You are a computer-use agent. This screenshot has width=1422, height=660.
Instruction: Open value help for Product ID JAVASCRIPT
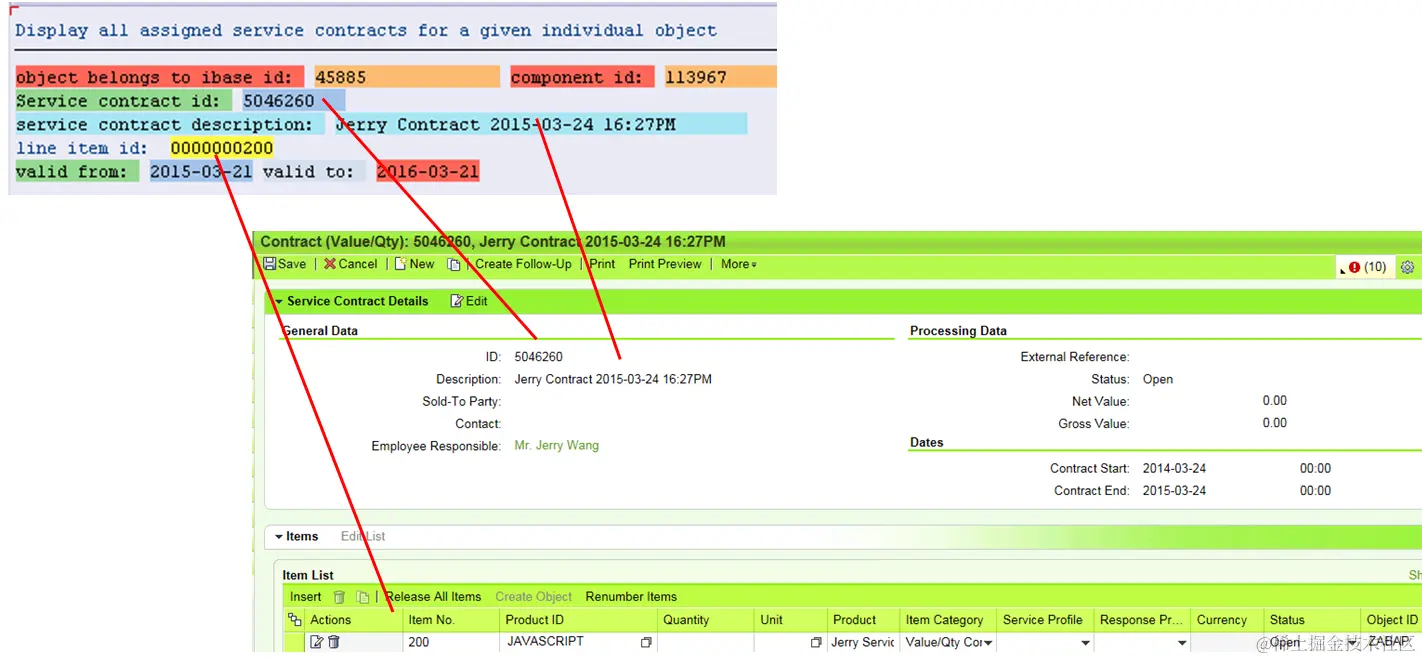pos(646,642)
